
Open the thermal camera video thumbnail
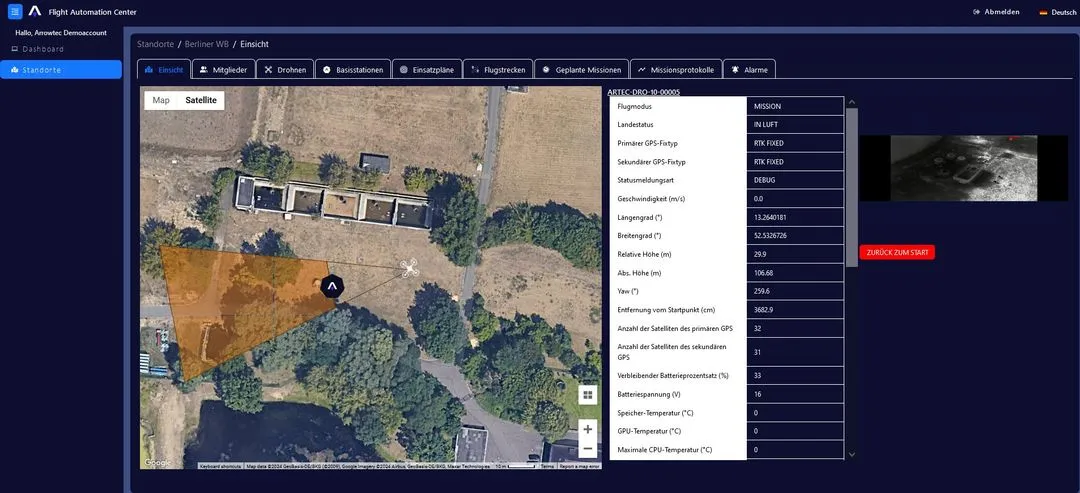pos(964,168)
